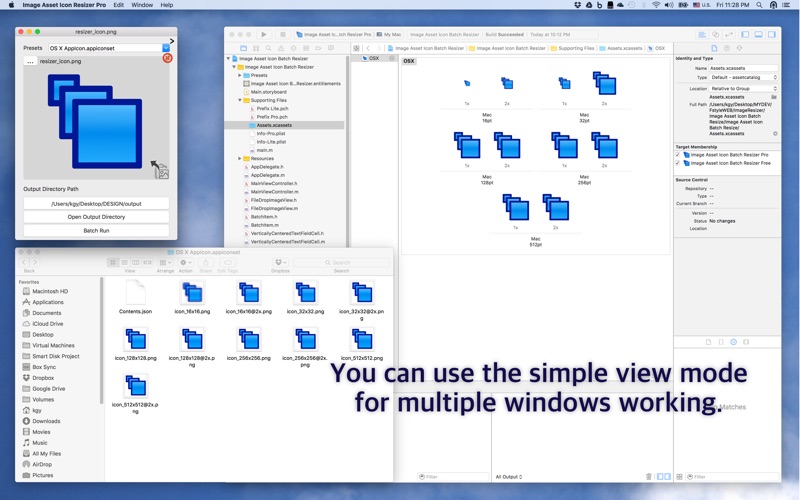Select AppDelegate.h in Xcode navigator
The width and height of the screenshot is (800, 500).
click(x=267, y=167)
